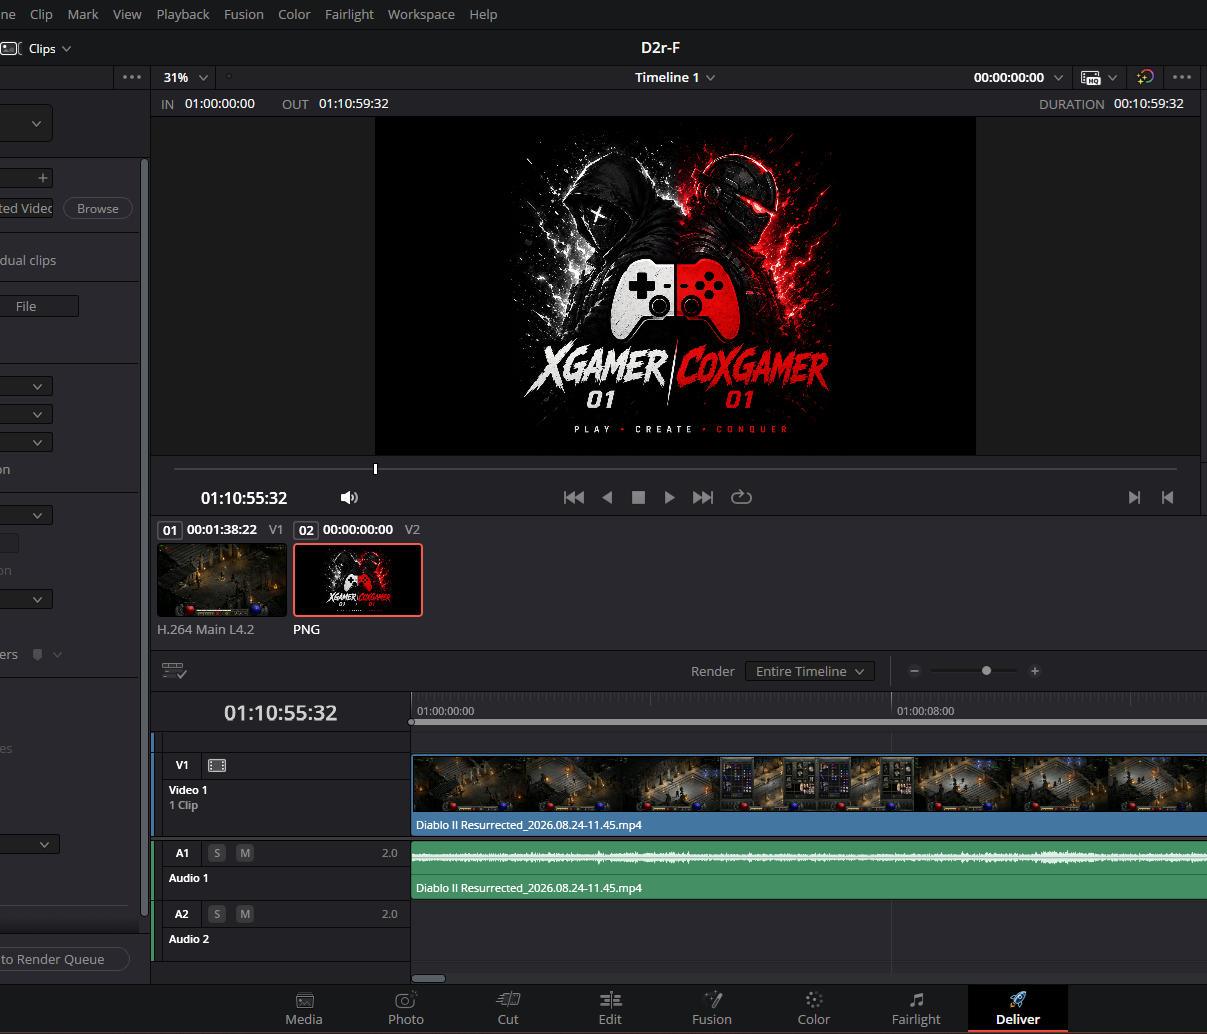This screenshot has height=1034, width=1207.
Task: Select the V1 track header label
Action: click(x=182, y=765)
